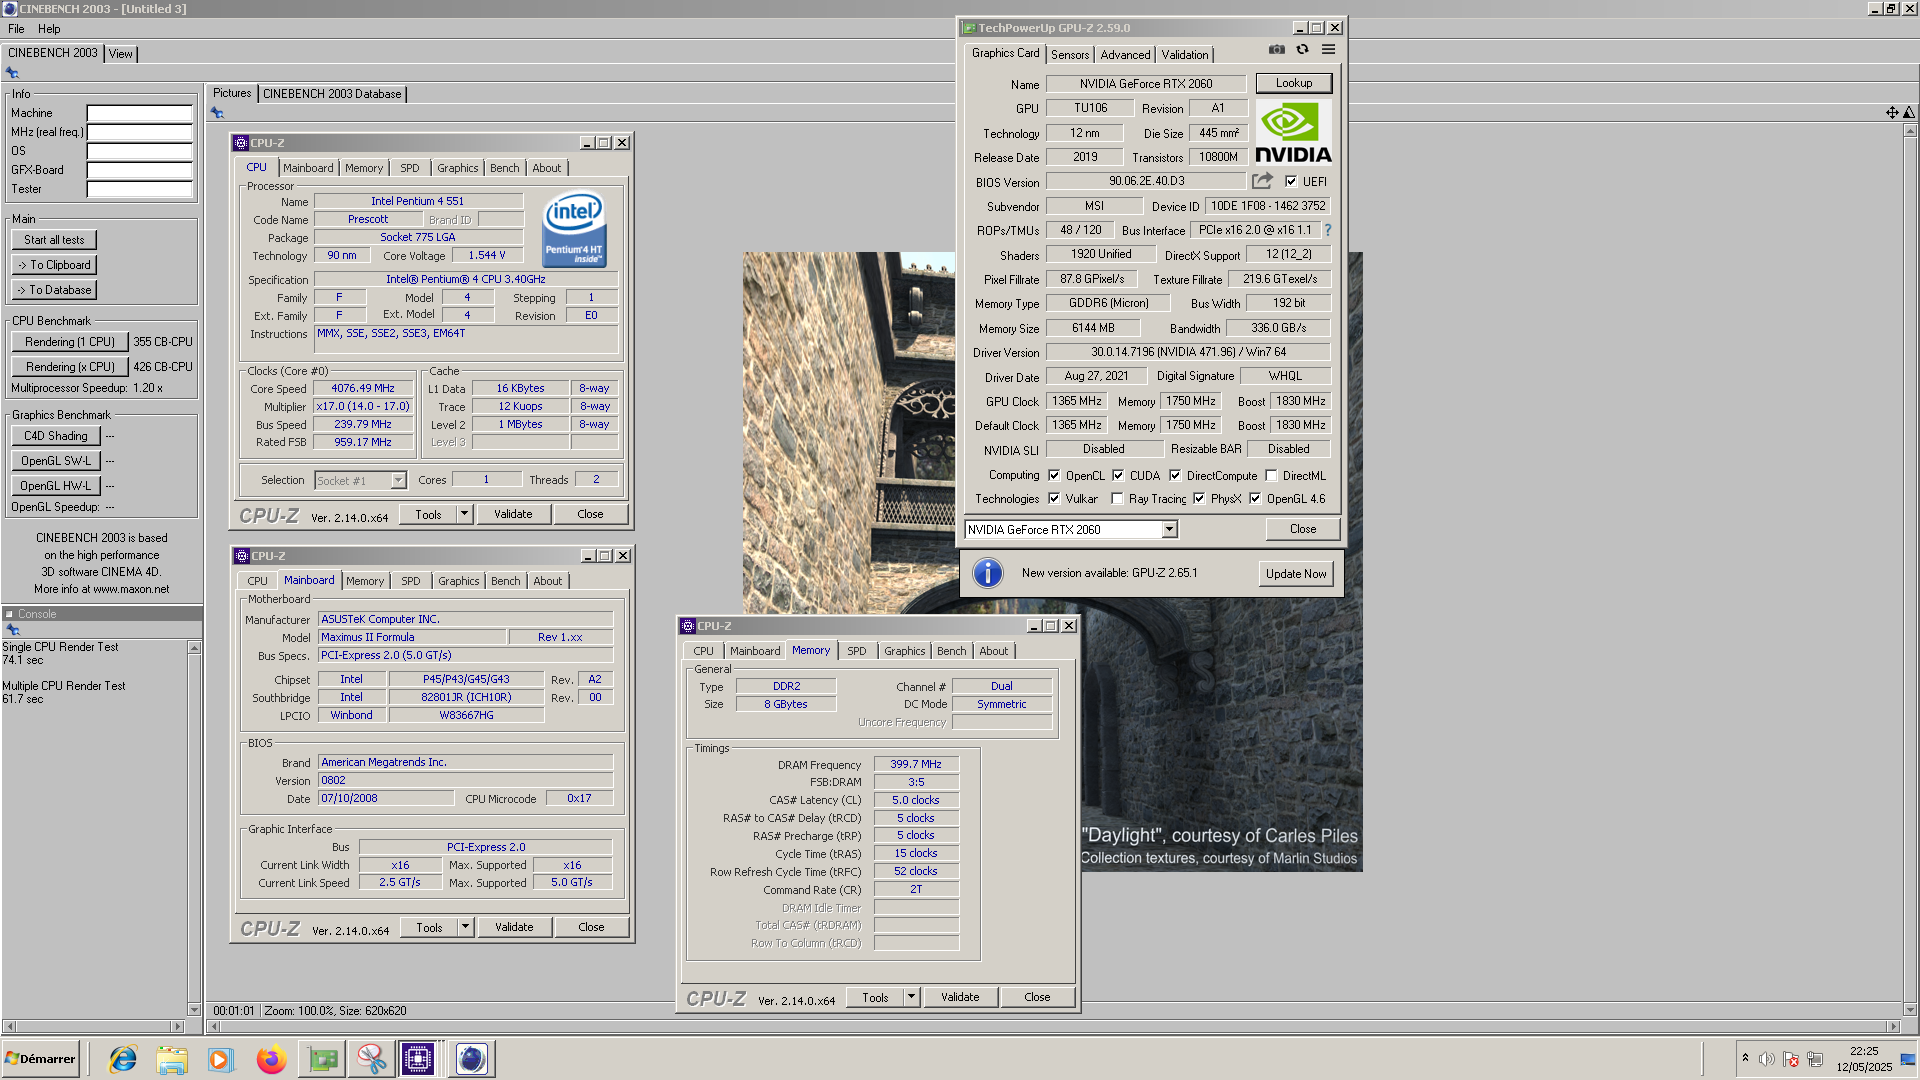Viewport: 1920px width, 1080px height.
Task: Switch to CPU-Z taskbar button
Action: coord(418,1059)
